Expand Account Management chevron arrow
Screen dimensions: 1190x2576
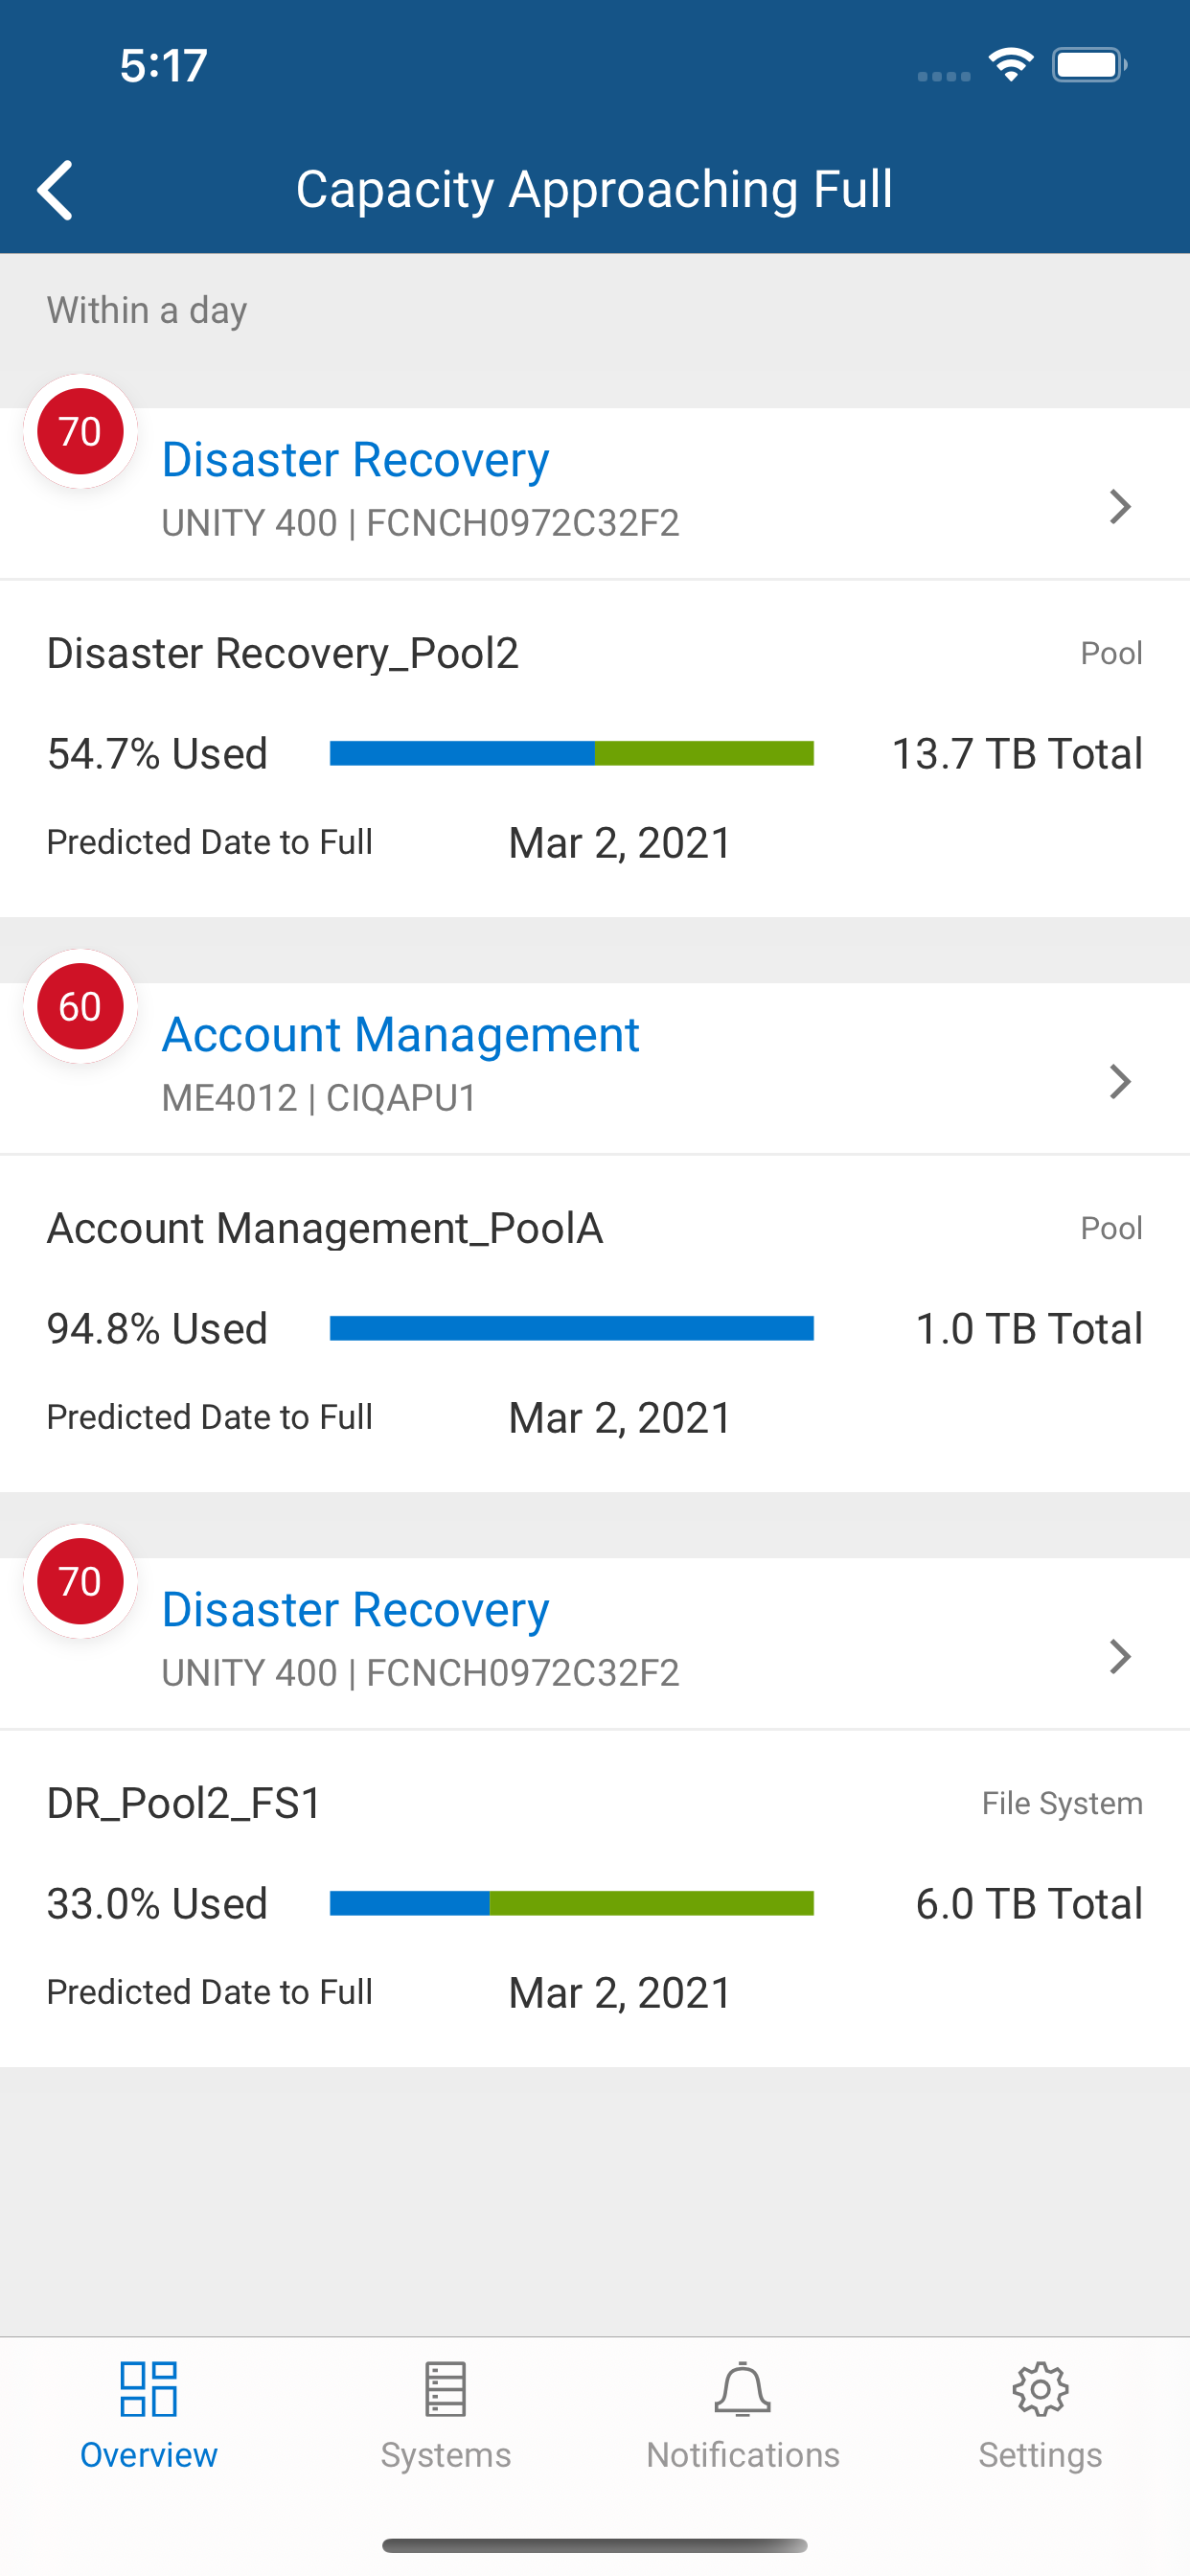pyautogui.click(x=1120, y=1081)
